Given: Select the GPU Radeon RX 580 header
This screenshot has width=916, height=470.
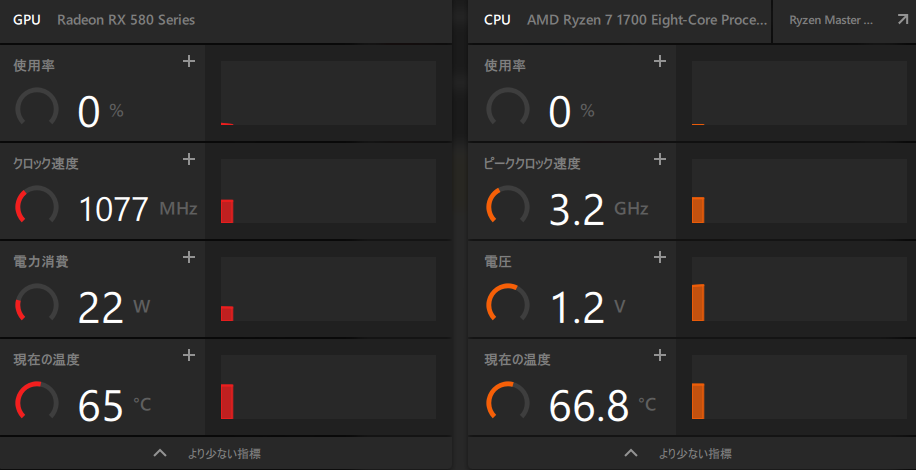Looking at the screenshot, I should 105,20.
